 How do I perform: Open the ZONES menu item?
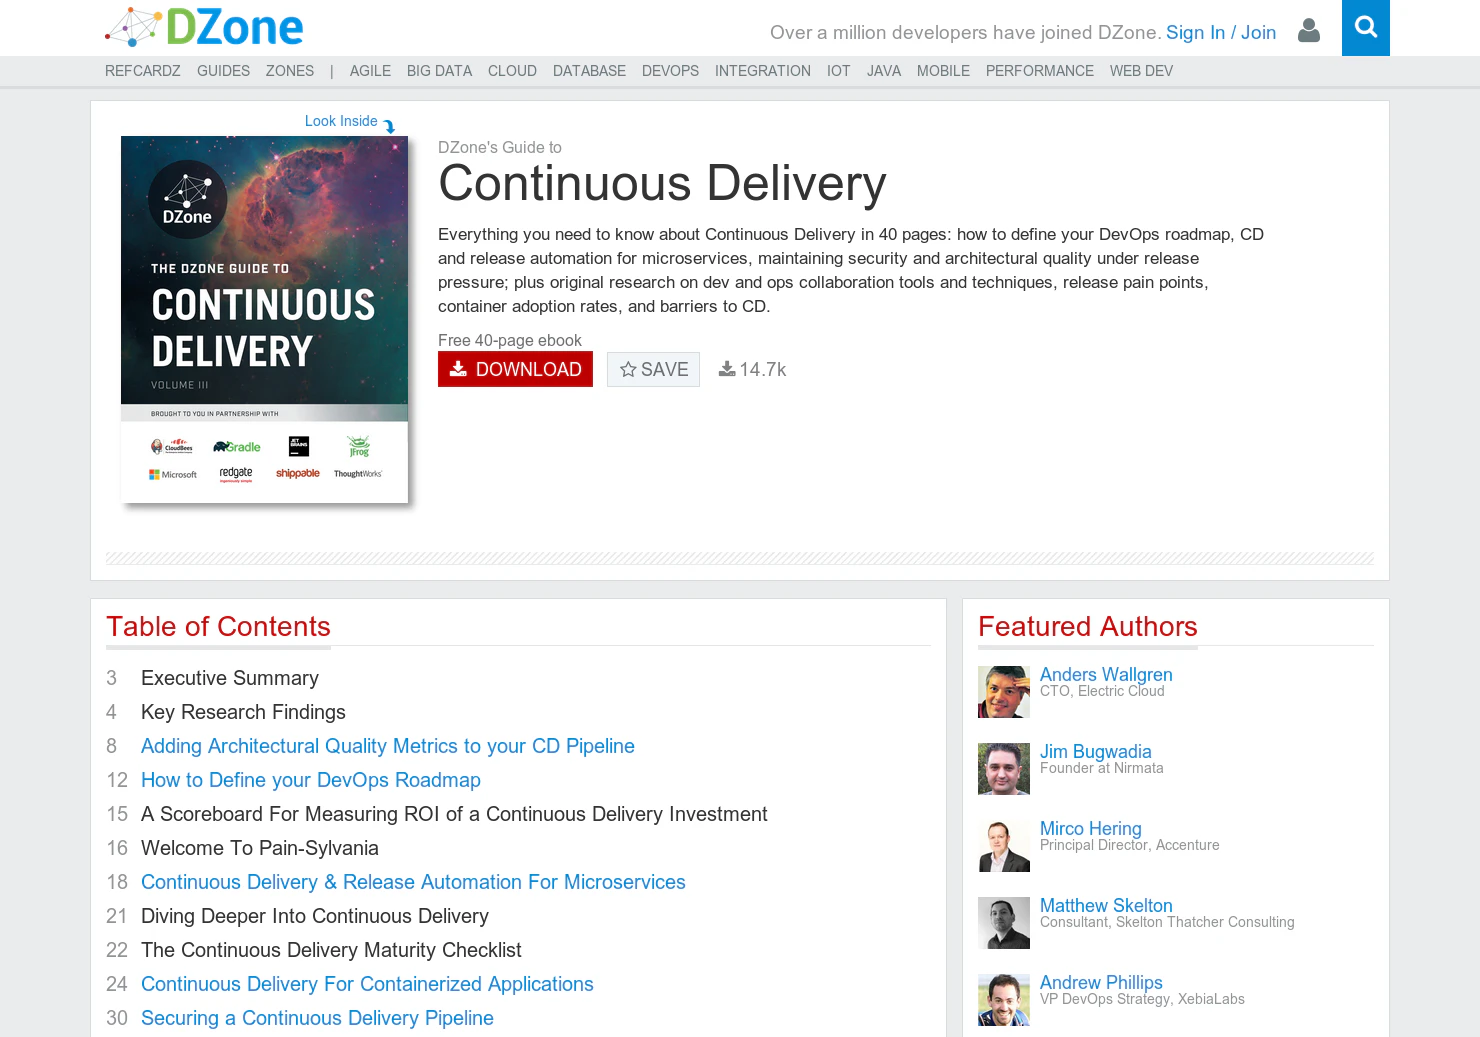click(290, 71)
